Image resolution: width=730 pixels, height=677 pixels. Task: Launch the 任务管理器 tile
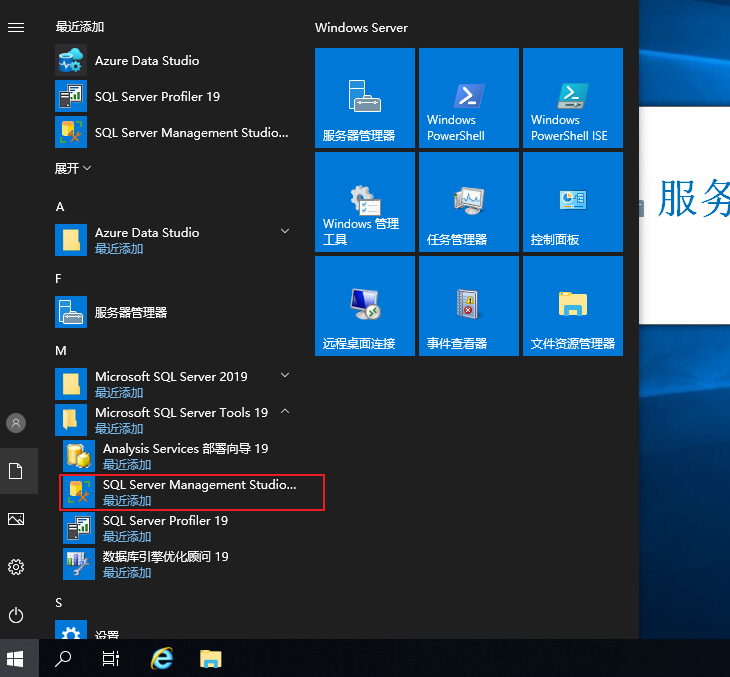(x=468, y=202)
